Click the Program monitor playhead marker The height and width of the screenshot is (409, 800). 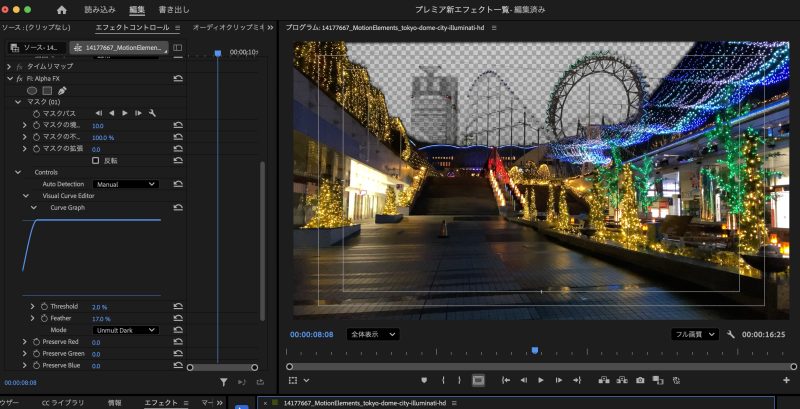[x=535, y=351]
